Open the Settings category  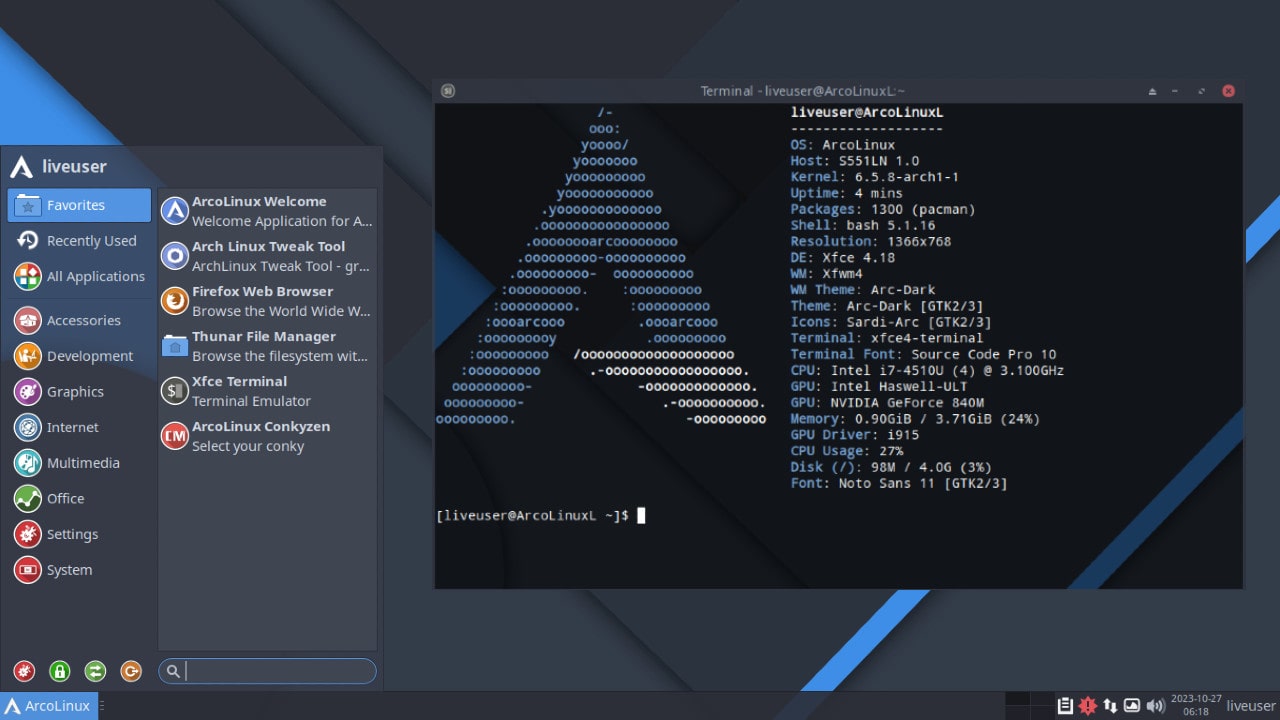[x=79, y=534]
